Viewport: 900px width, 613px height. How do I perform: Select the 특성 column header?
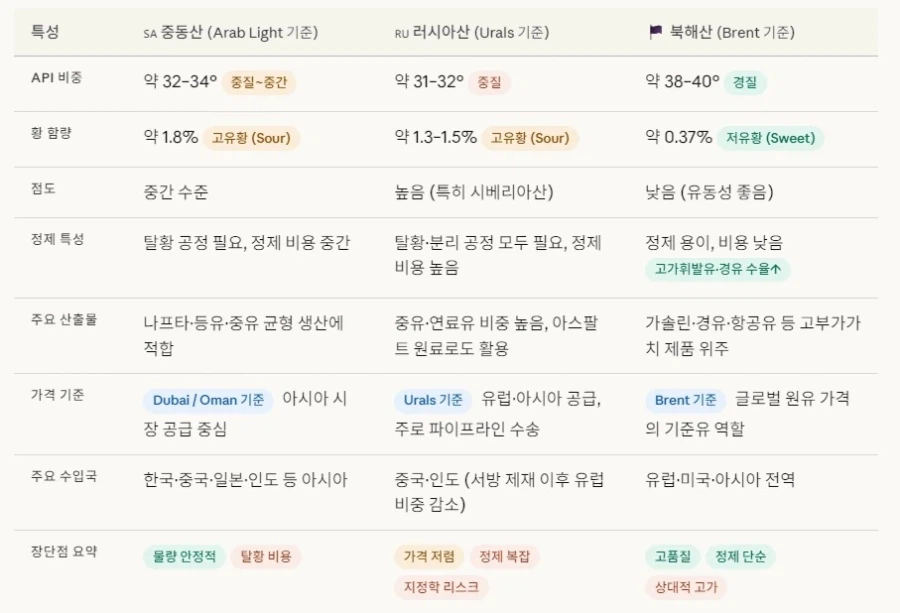(x=45, y=32)
